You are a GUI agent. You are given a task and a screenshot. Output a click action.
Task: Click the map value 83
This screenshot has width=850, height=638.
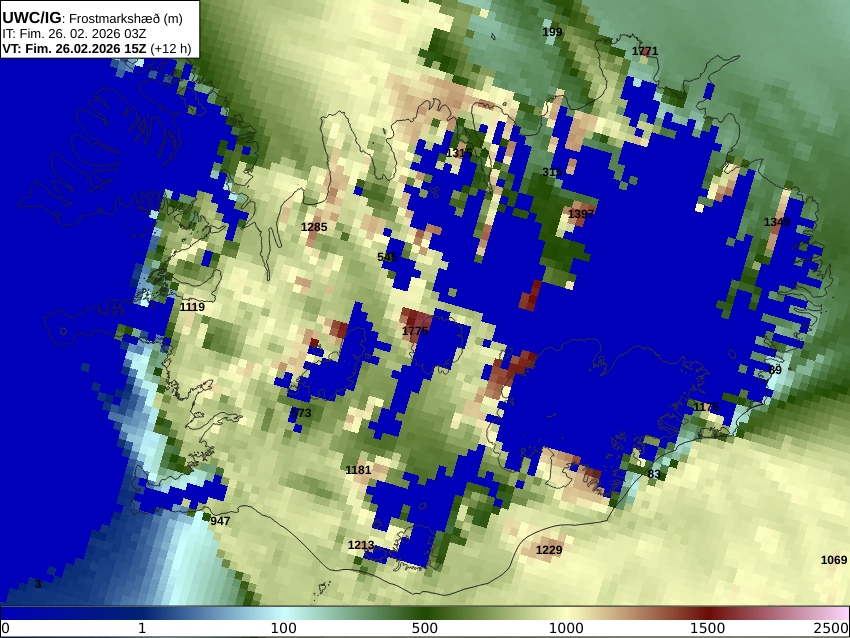click(x=654, y=474)
